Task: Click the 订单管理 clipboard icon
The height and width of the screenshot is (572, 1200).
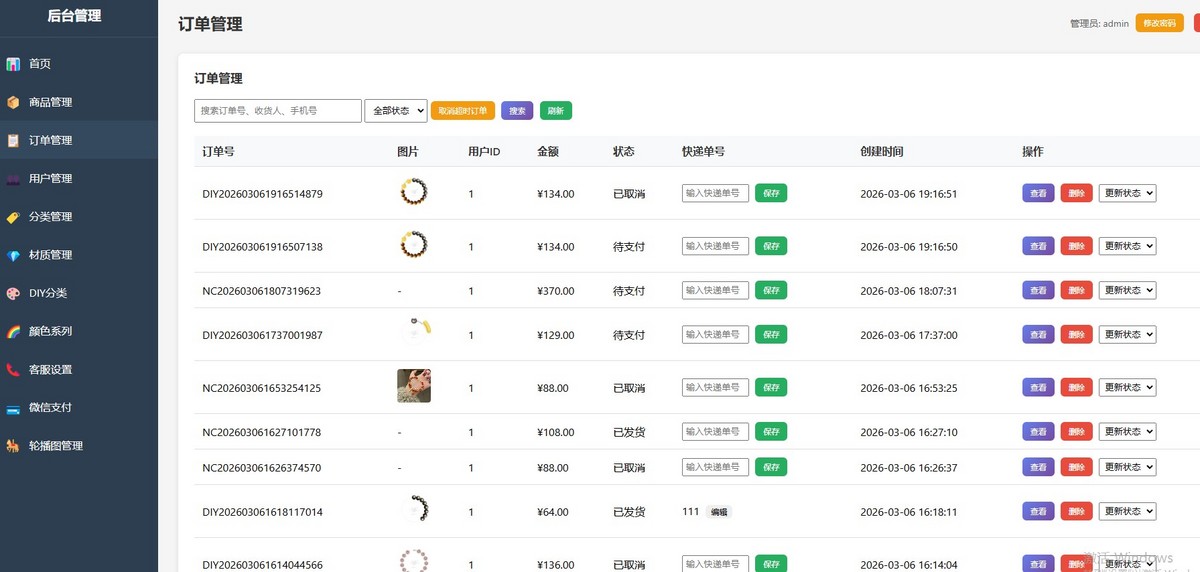Action: tap(13, 140)
